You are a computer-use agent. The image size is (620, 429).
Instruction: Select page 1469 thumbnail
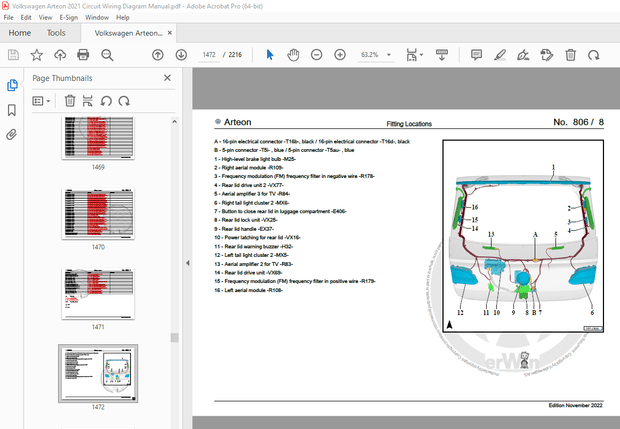pyautogui.click(x=98, y=138)
